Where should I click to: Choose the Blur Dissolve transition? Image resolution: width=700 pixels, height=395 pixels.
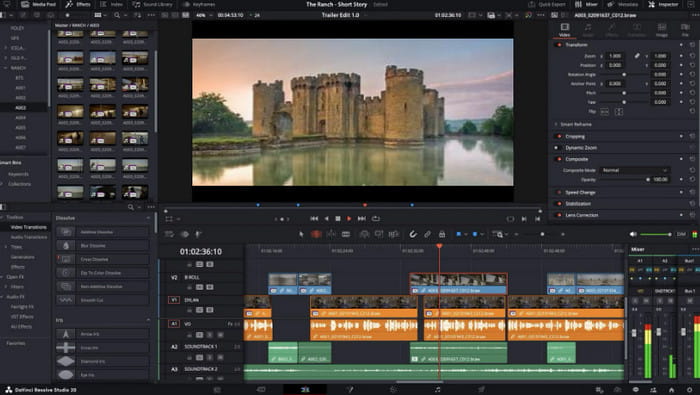point(102,245)
